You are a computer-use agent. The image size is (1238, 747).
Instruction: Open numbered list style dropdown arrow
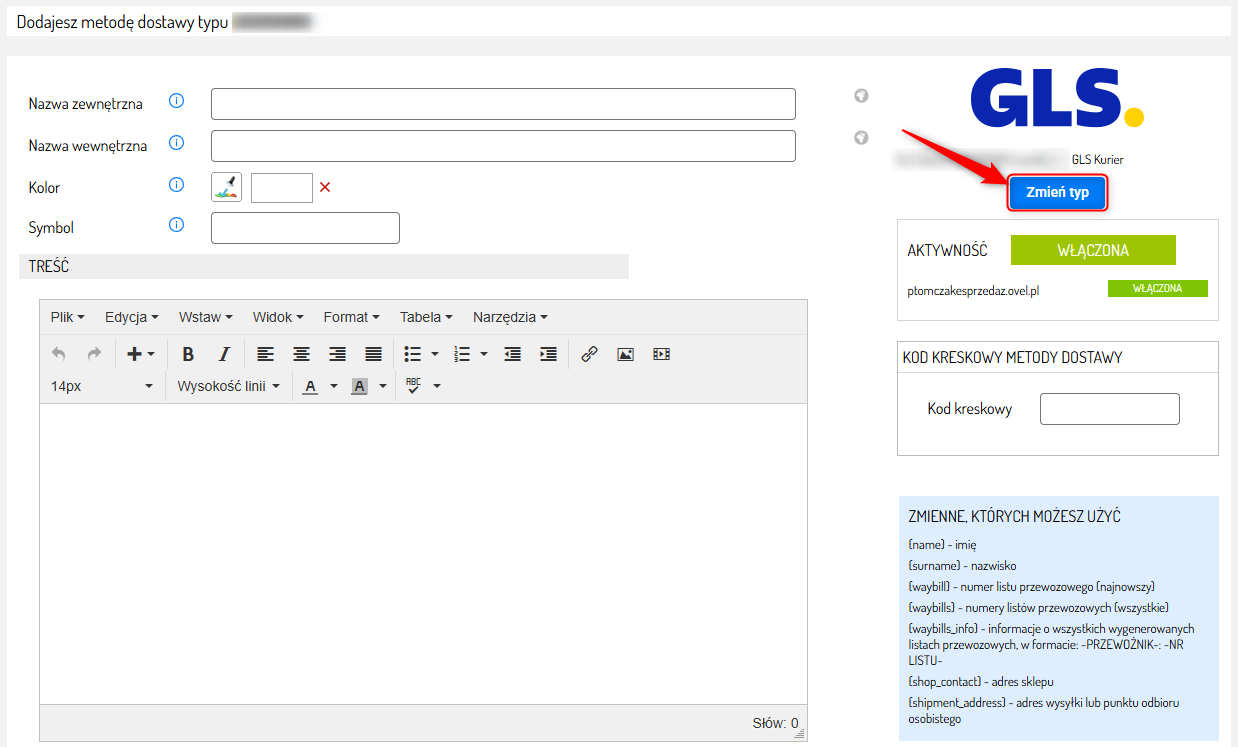tap(484, 354)
